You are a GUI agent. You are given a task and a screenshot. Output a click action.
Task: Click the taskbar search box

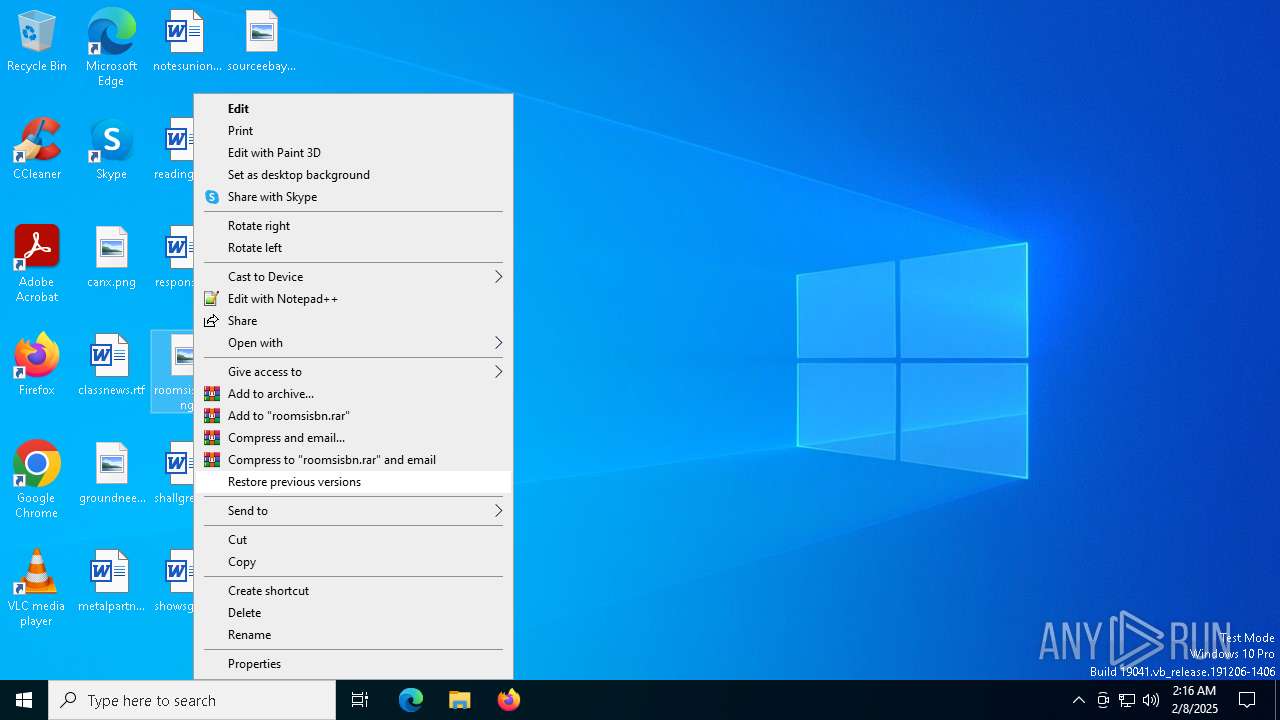pos(192,700)
